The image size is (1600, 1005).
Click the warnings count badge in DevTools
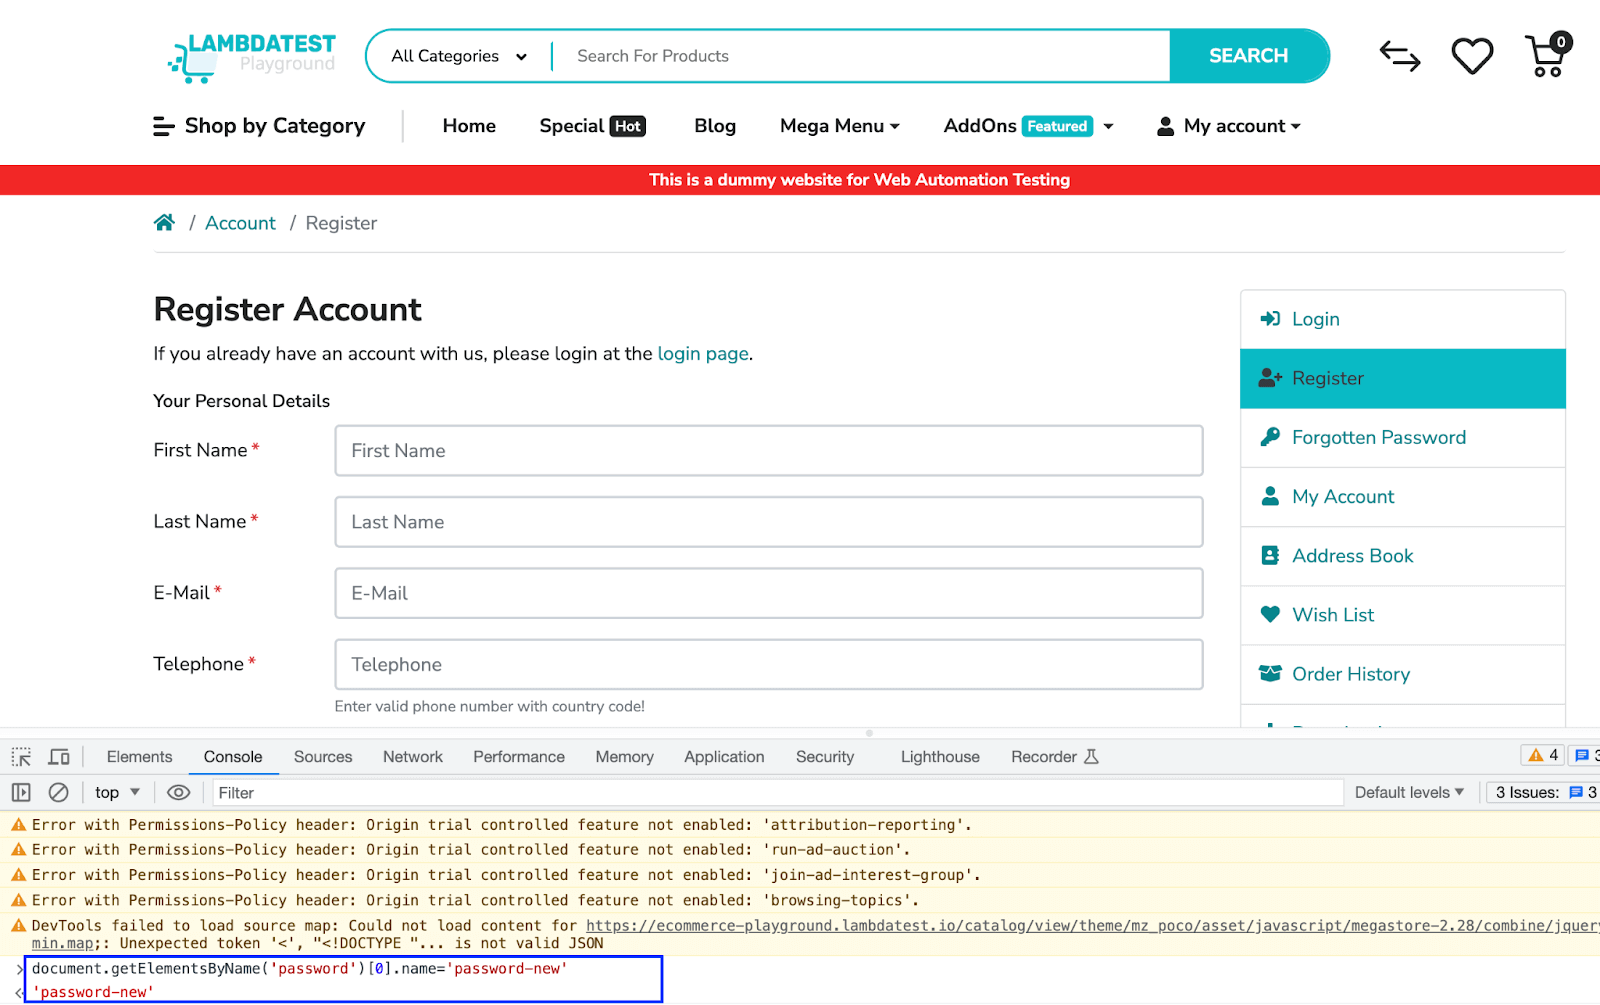pyautogui.click(x=1543, y=755)
